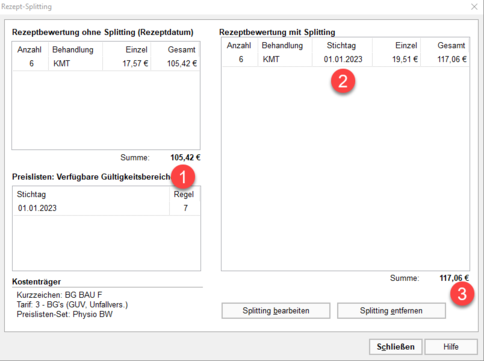The image size is (484, 361).
Task: Click the Tarif: 3 - BG's line
Action: (72, 305)
